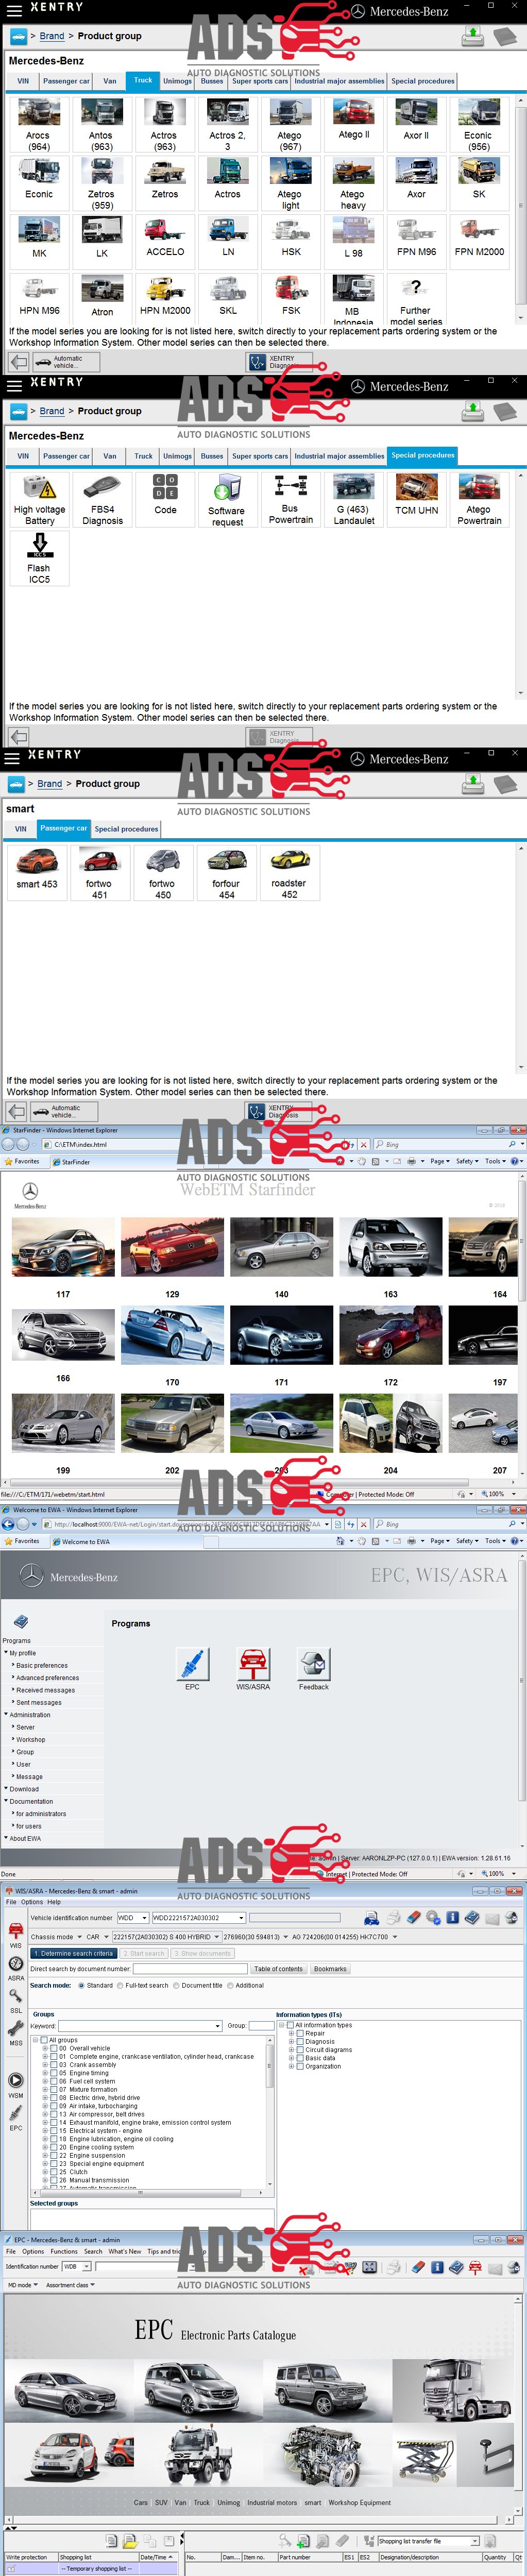This screenshot has width=527, height=2576.
Task: Click the horizontal scrollbar in Groups list
Action: tap(140, 2192)
